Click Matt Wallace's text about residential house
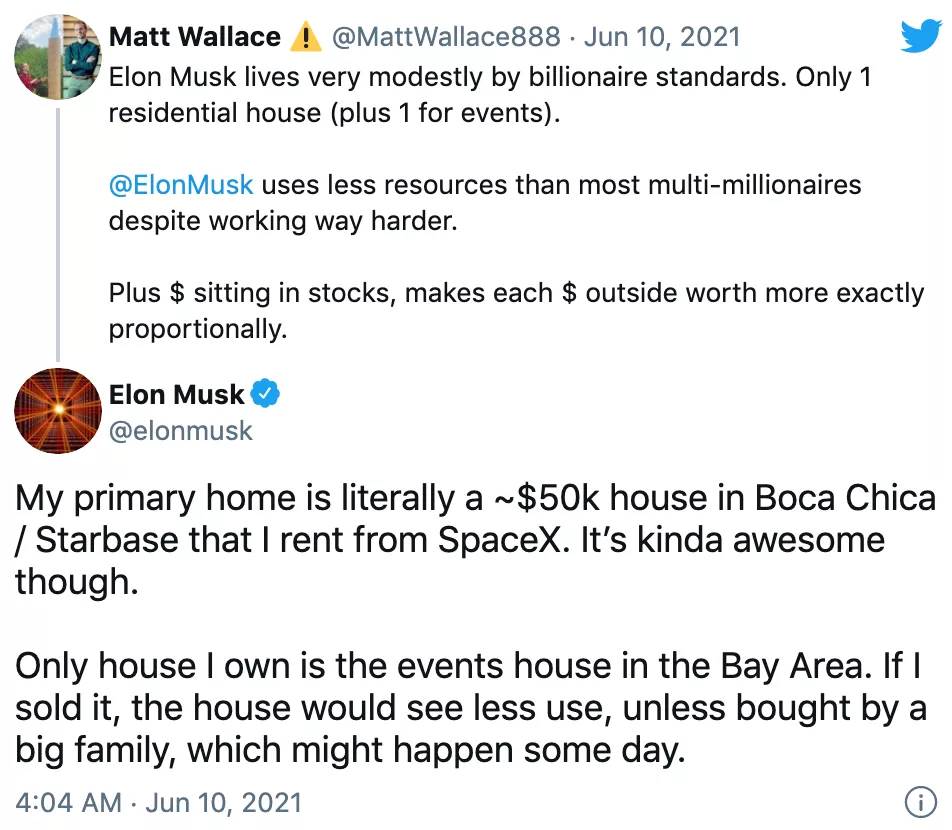 [489, 95]
